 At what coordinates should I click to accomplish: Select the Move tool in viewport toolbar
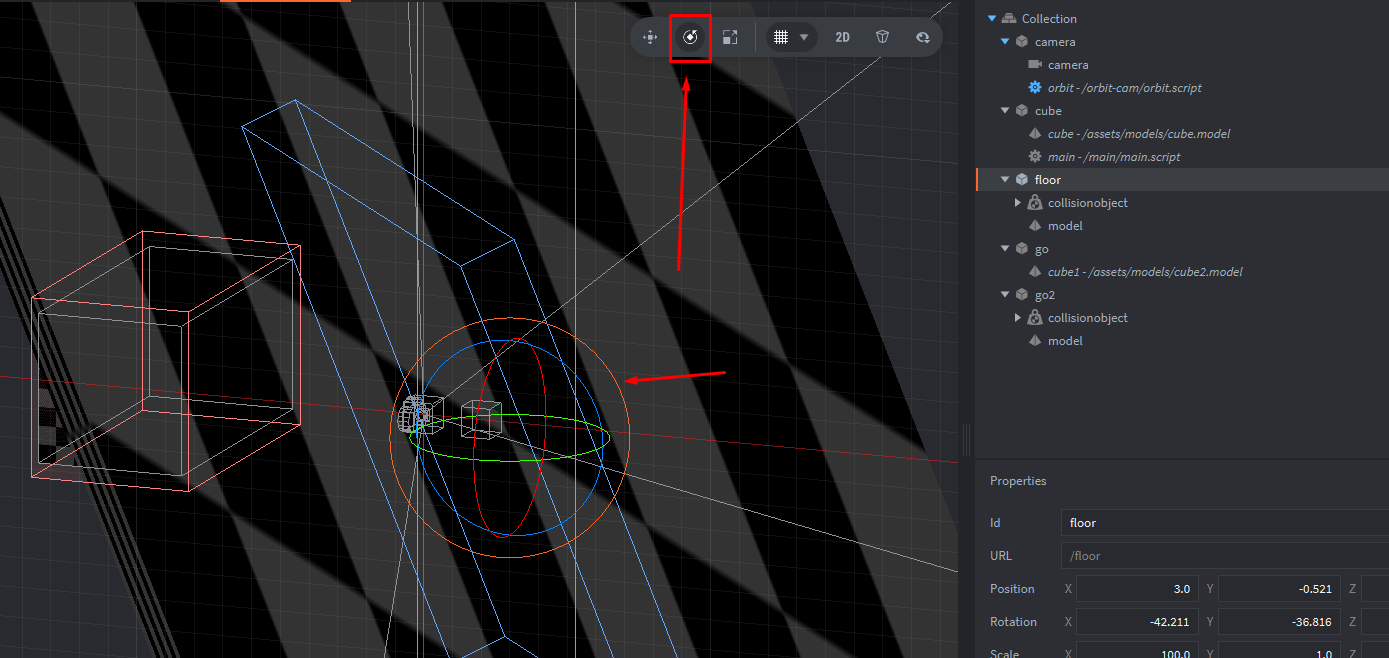[x=650, y=38]
